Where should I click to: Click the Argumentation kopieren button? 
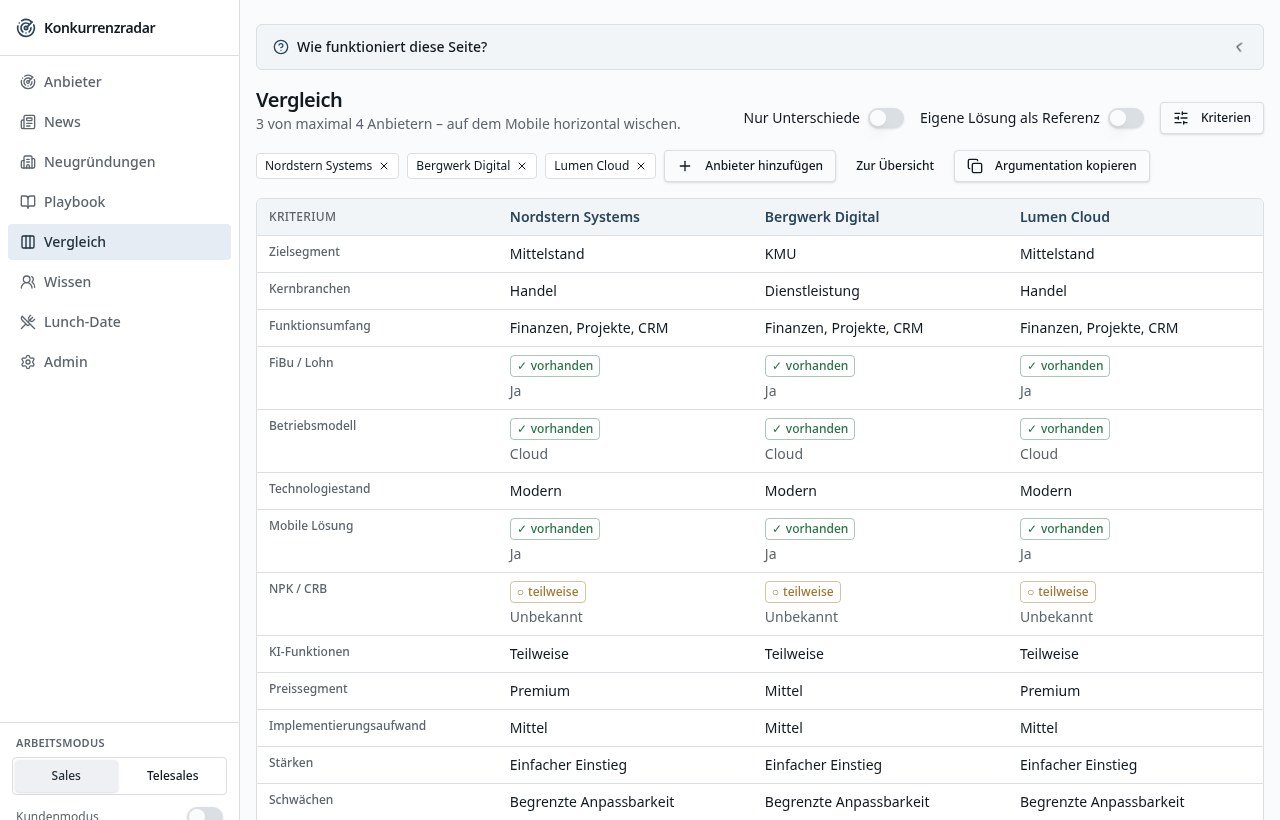[1052, 166]
